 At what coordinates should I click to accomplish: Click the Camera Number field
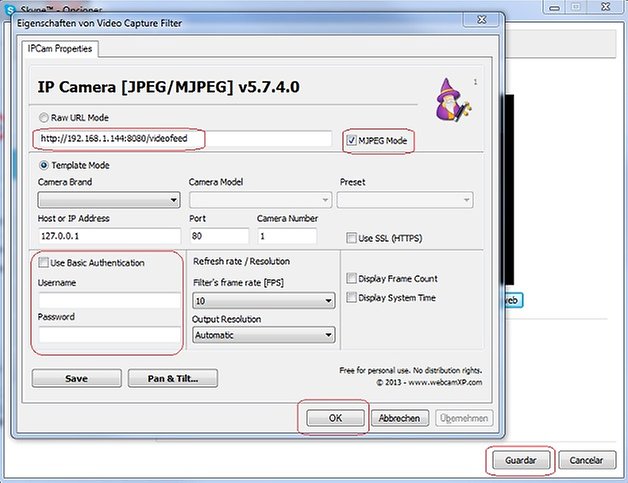287,236
